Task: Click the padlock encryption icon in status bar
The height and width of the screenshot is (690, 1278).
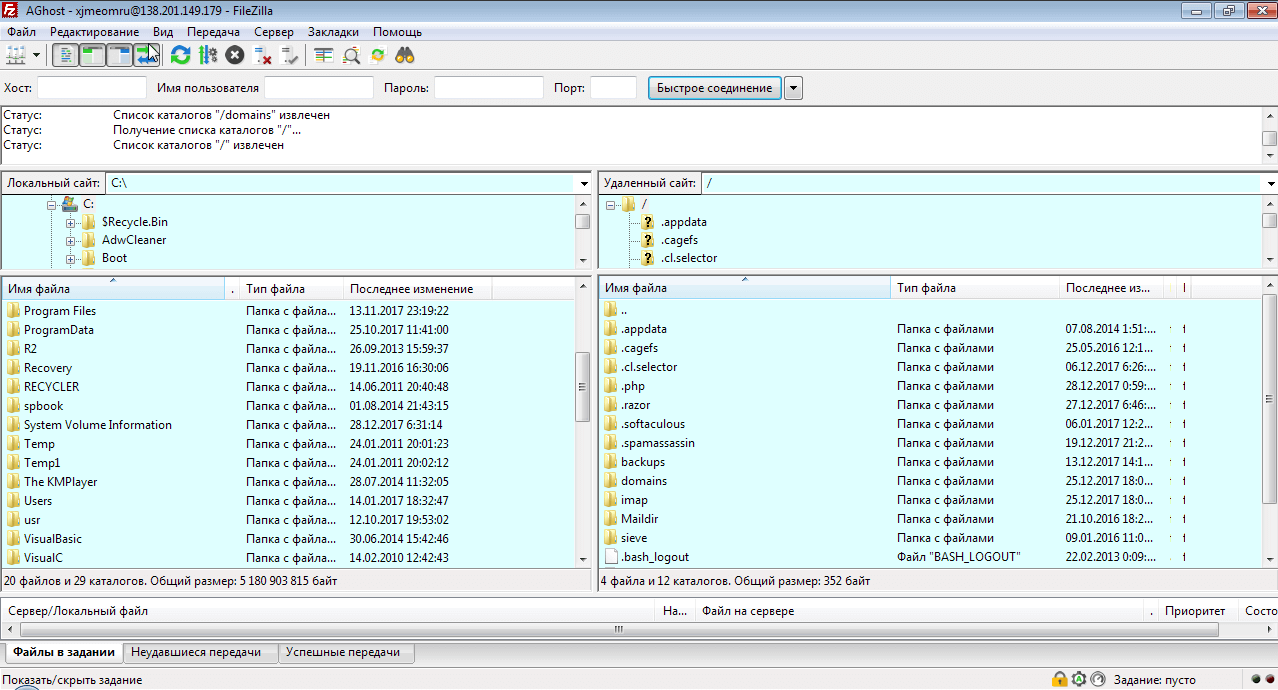Action: click(x=1059, y=680)
